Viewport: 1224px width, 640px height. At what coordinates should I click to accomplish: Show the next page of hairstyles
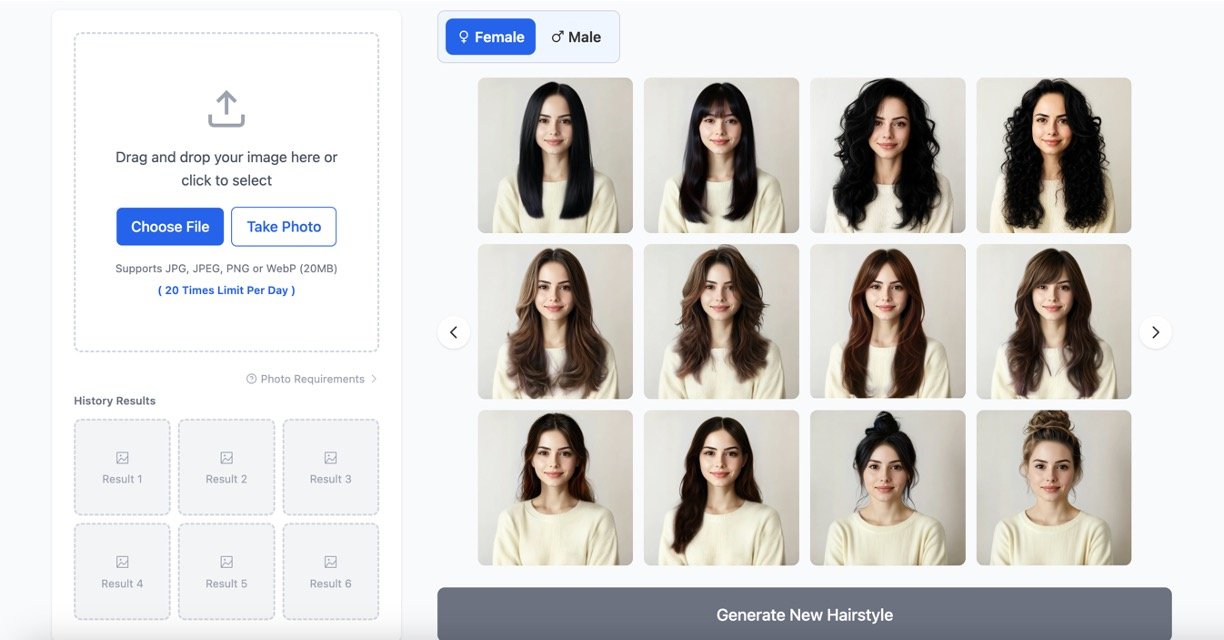(x=1155, y=332)
